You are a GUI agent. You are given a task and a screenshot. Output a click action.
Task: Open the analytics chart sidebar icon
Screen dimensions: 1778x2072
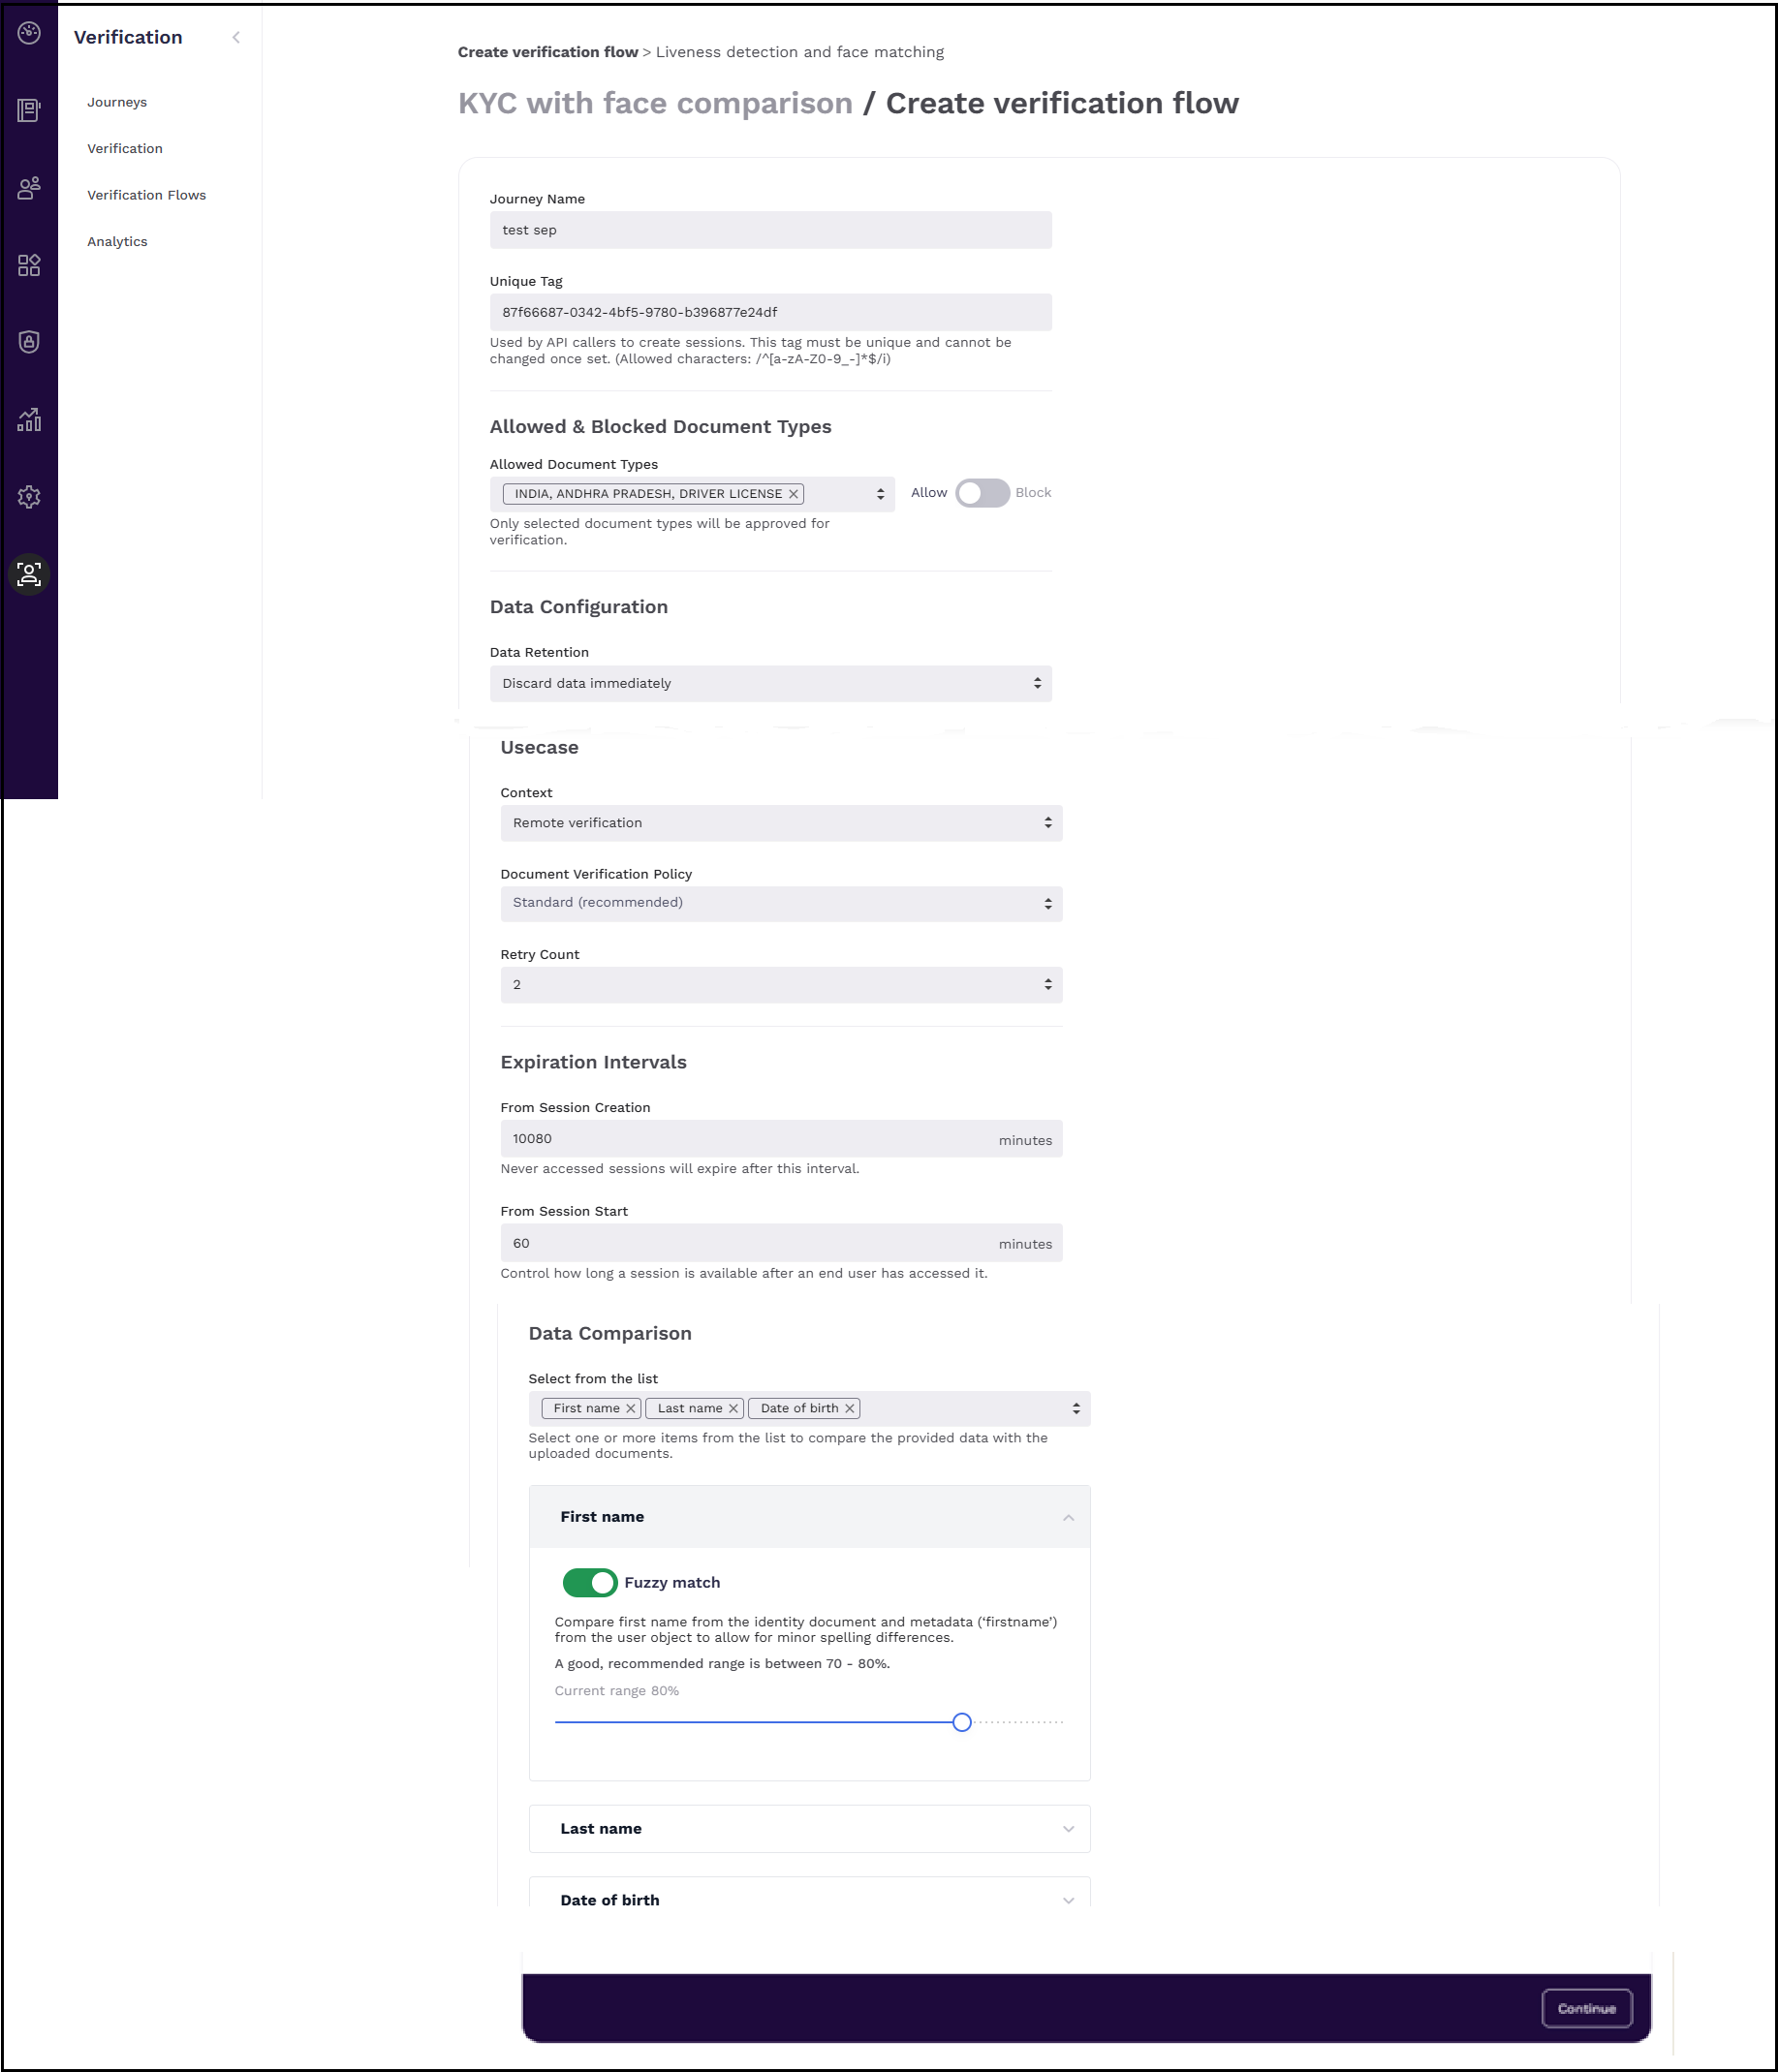pyautogui.click(x=29, y=419)
